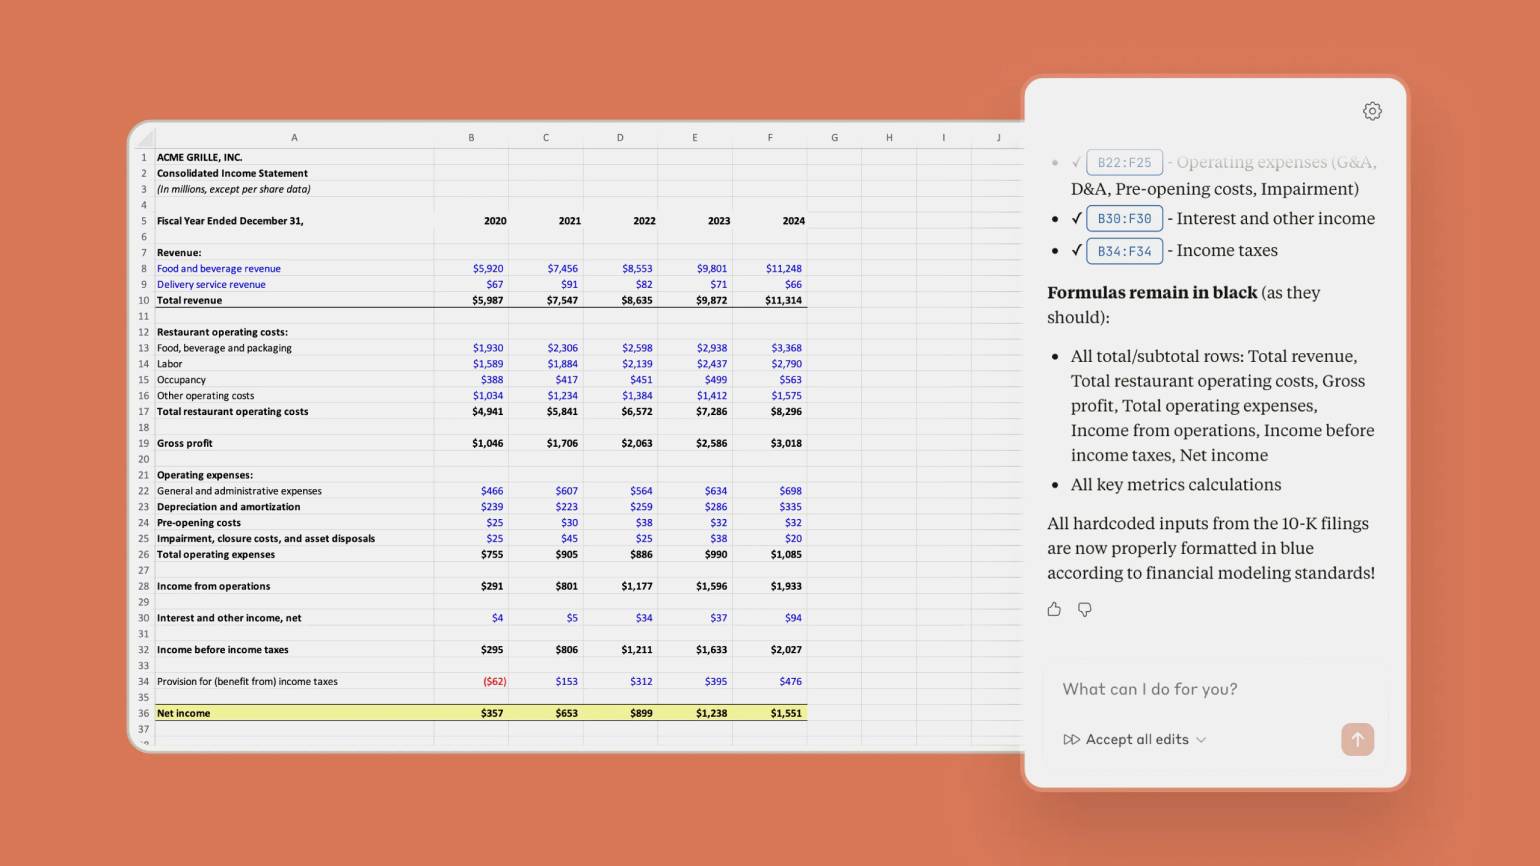Expand the Accept all edits dropdown chevron

(1201, 740)
